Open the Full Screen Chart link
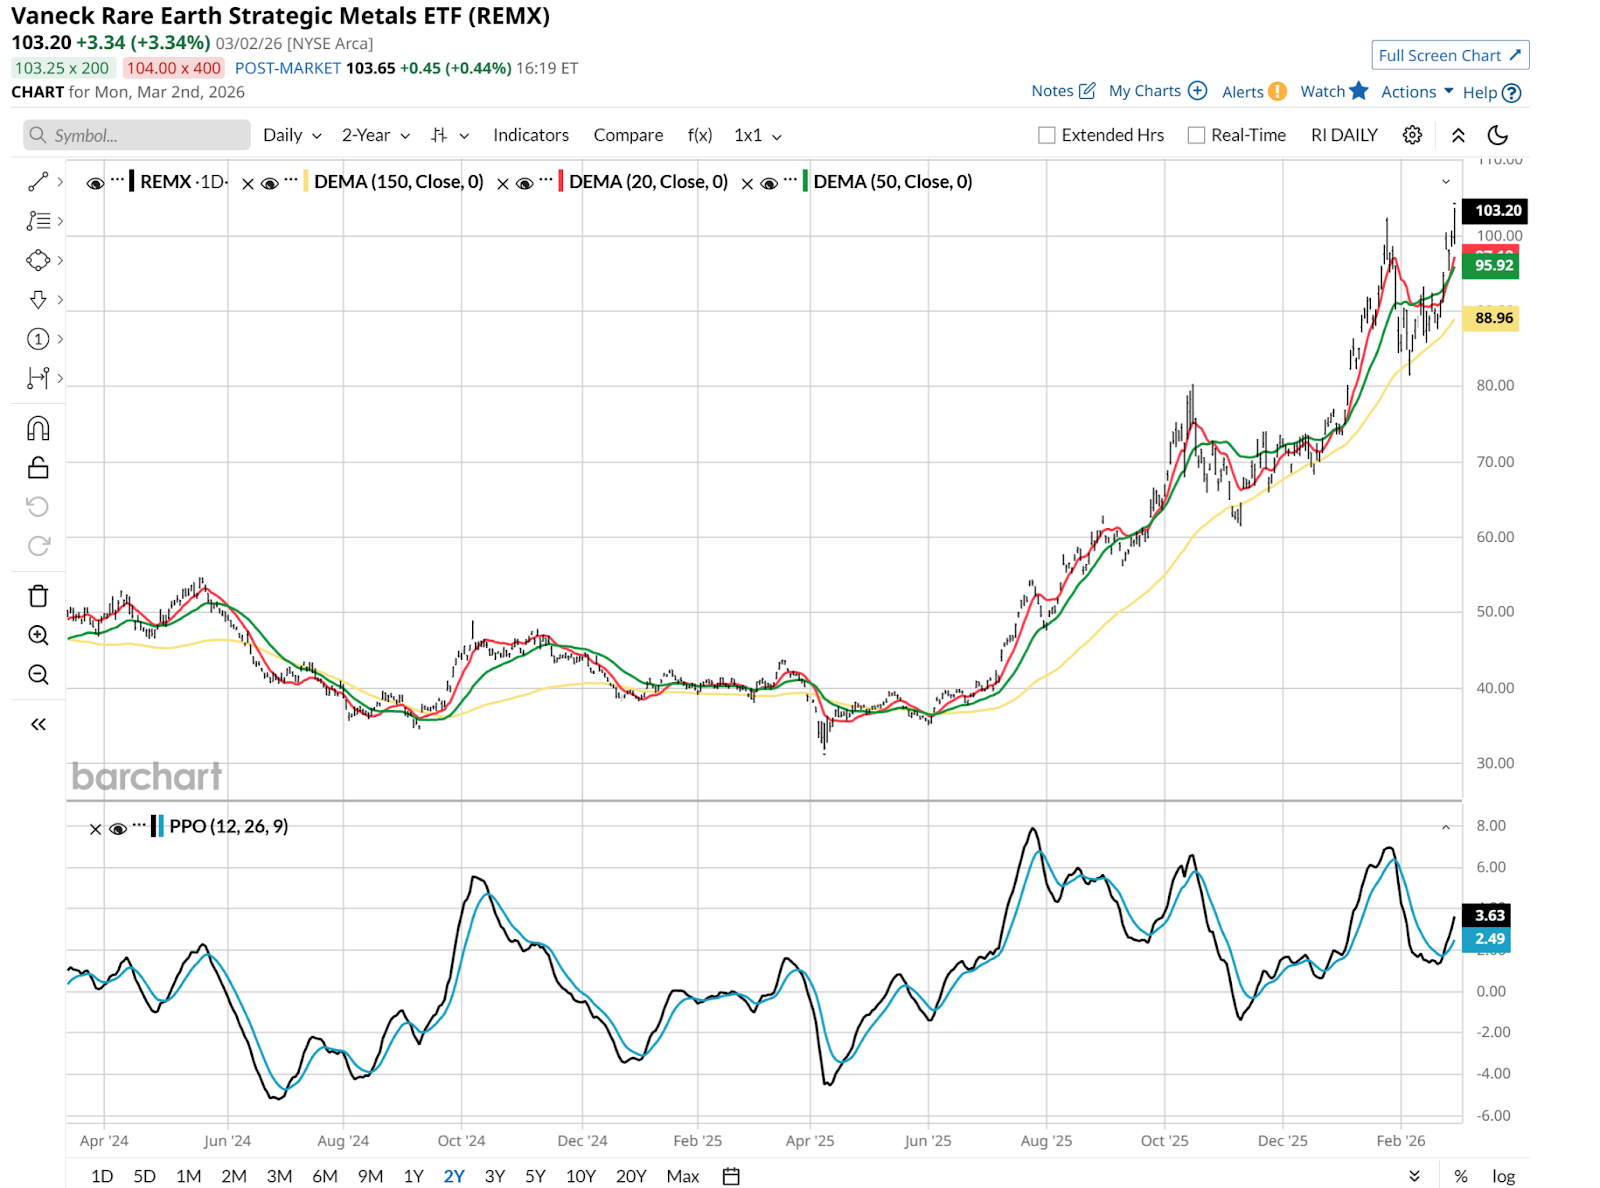This screenshot has width=1600, height=1188. [x=1449, y=55]
